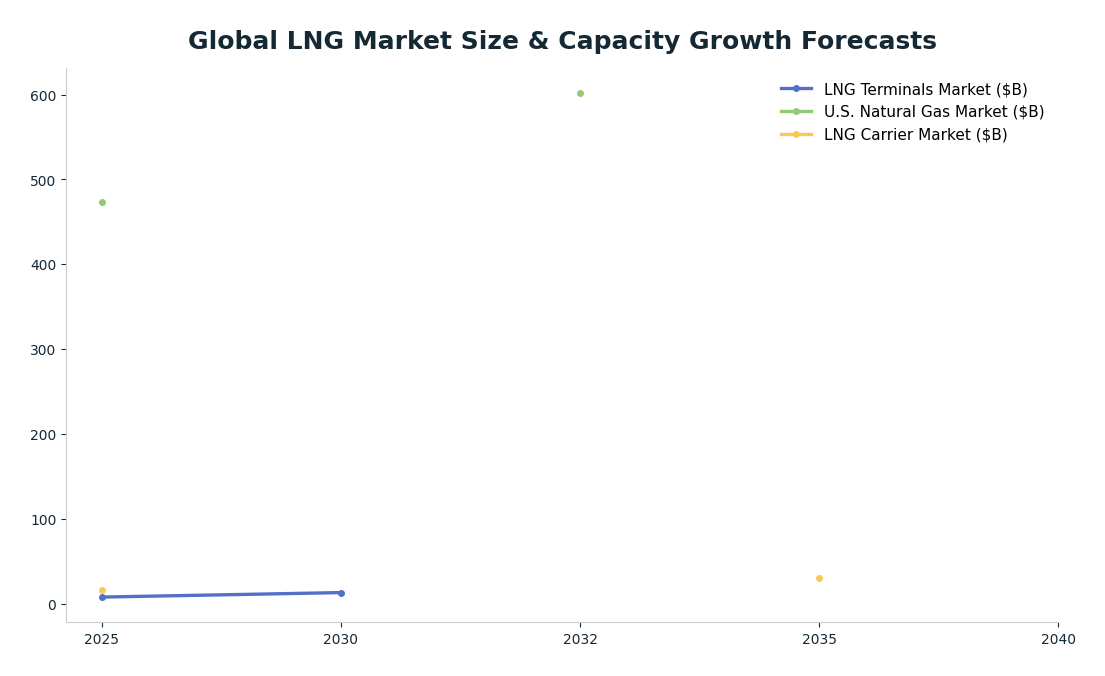Screen dimensions: 1105x676
Task: Select the green data point at 2032
Action: (580, 94)
